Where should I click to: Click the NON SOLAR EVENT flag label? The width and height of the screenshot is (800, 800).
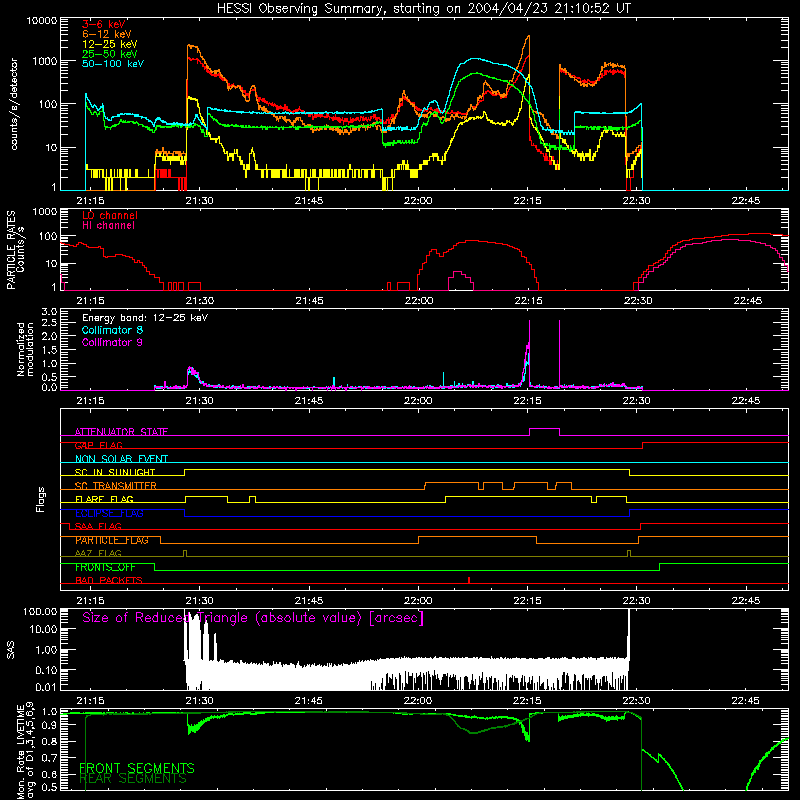(121, 459)
